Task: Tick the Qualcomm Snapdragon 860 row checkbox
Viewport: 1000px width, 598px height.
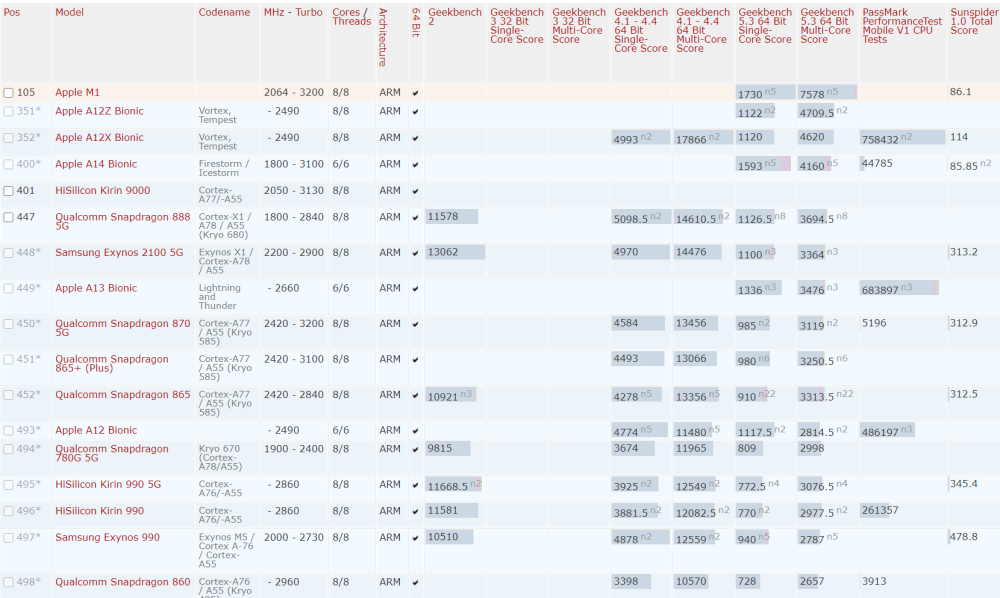Action: 8,583
